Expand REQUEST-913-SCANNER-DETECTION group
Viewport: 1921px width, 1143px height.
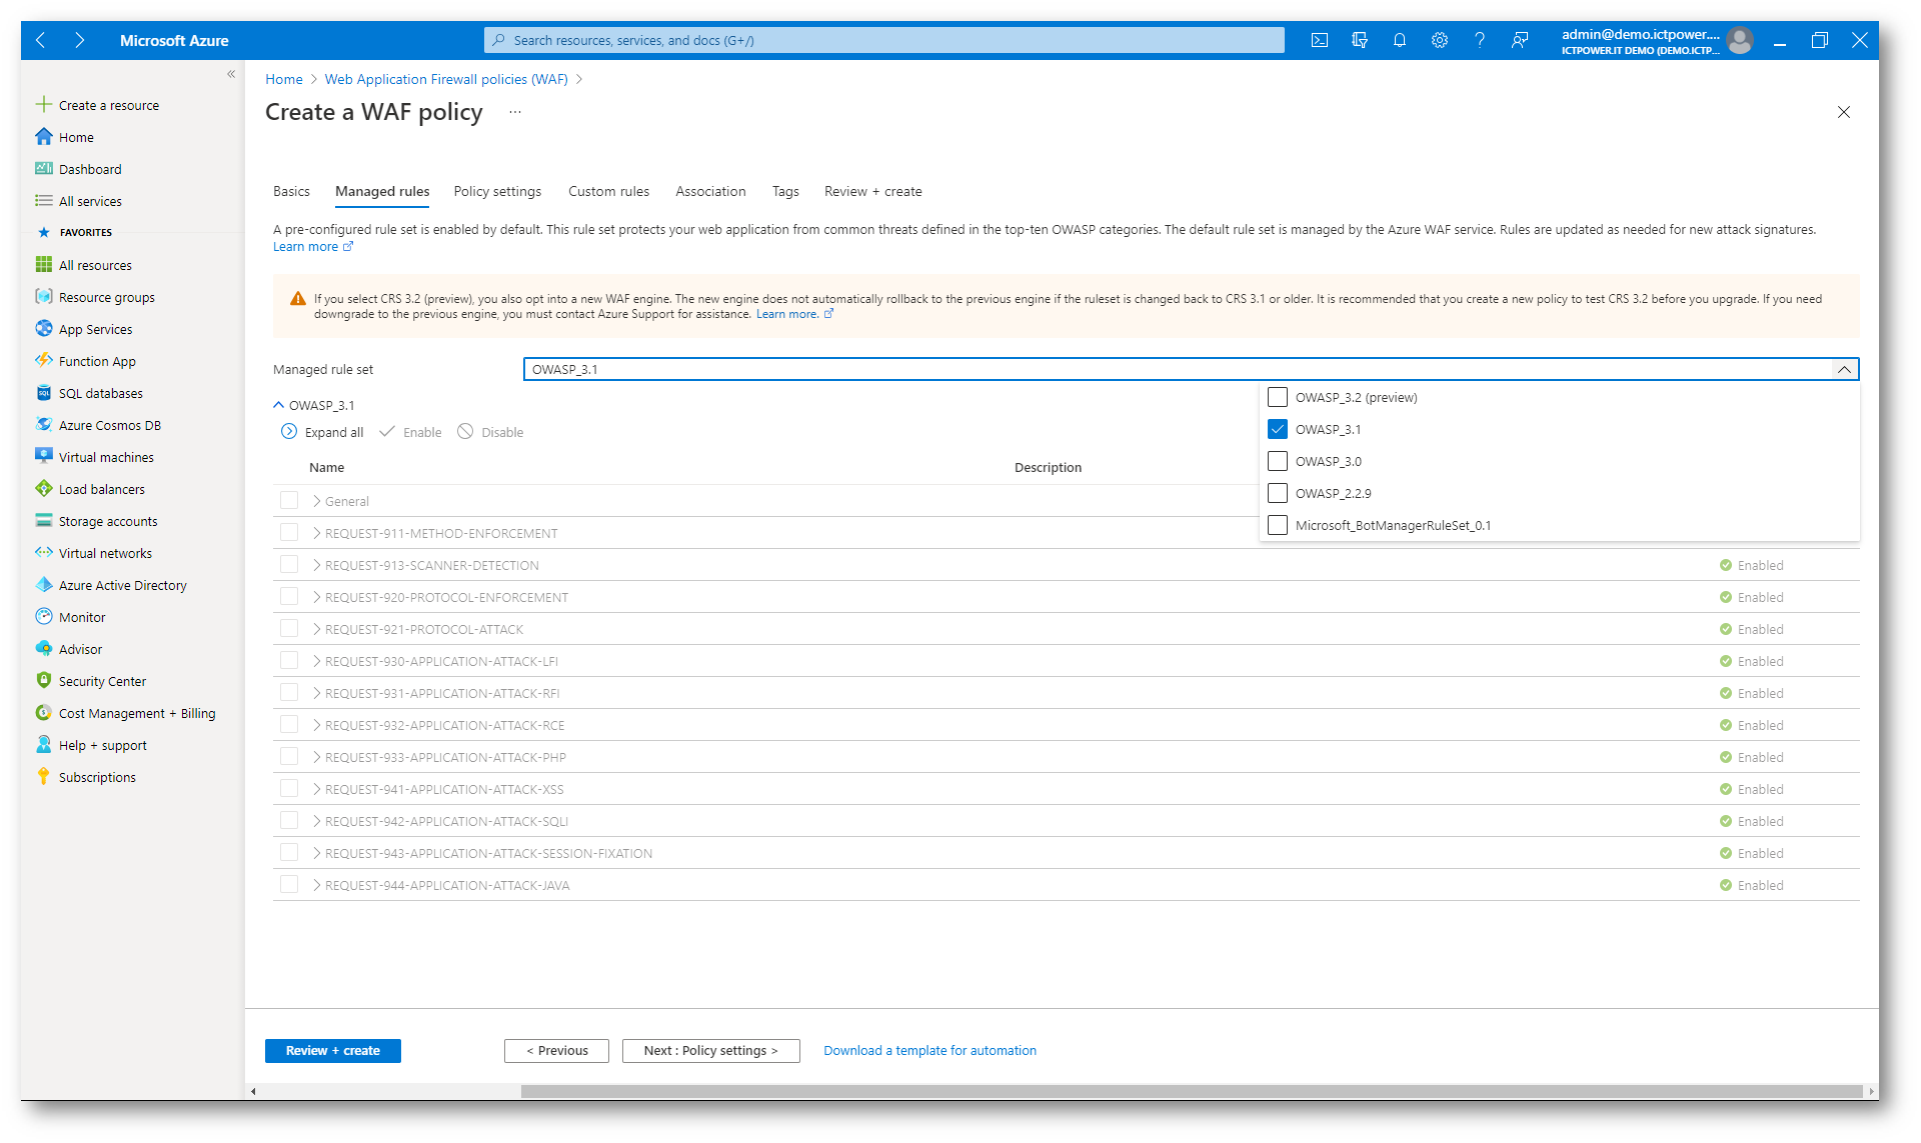316,565
